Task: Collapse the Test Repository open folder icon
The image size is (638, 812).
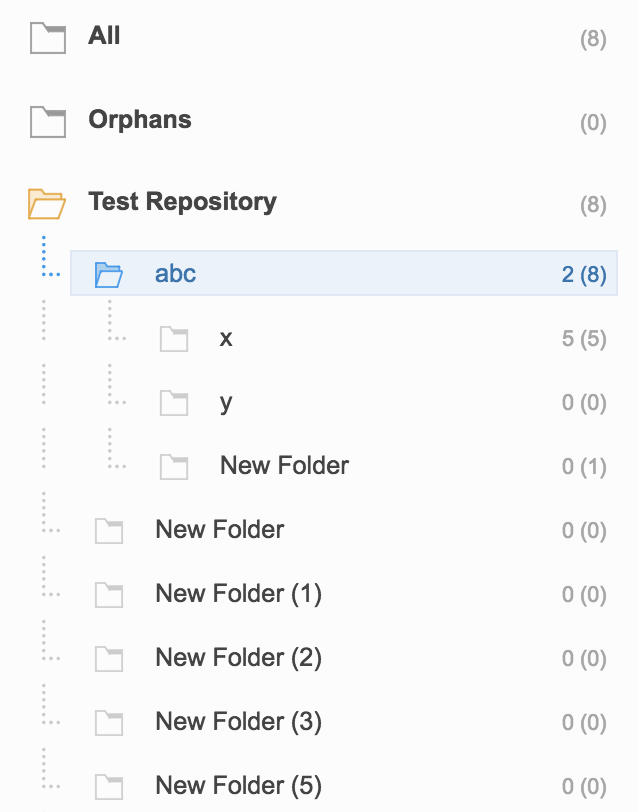Action: (47, 204)
